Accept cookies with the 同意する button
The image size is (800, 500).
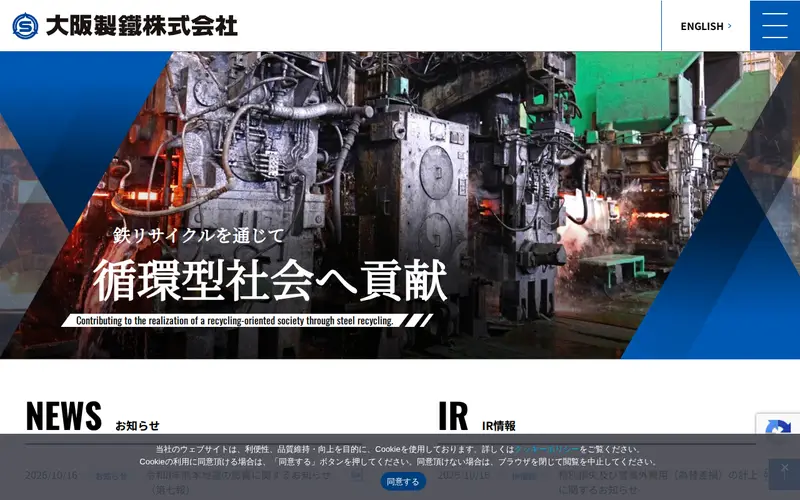(x=403, y=481)
